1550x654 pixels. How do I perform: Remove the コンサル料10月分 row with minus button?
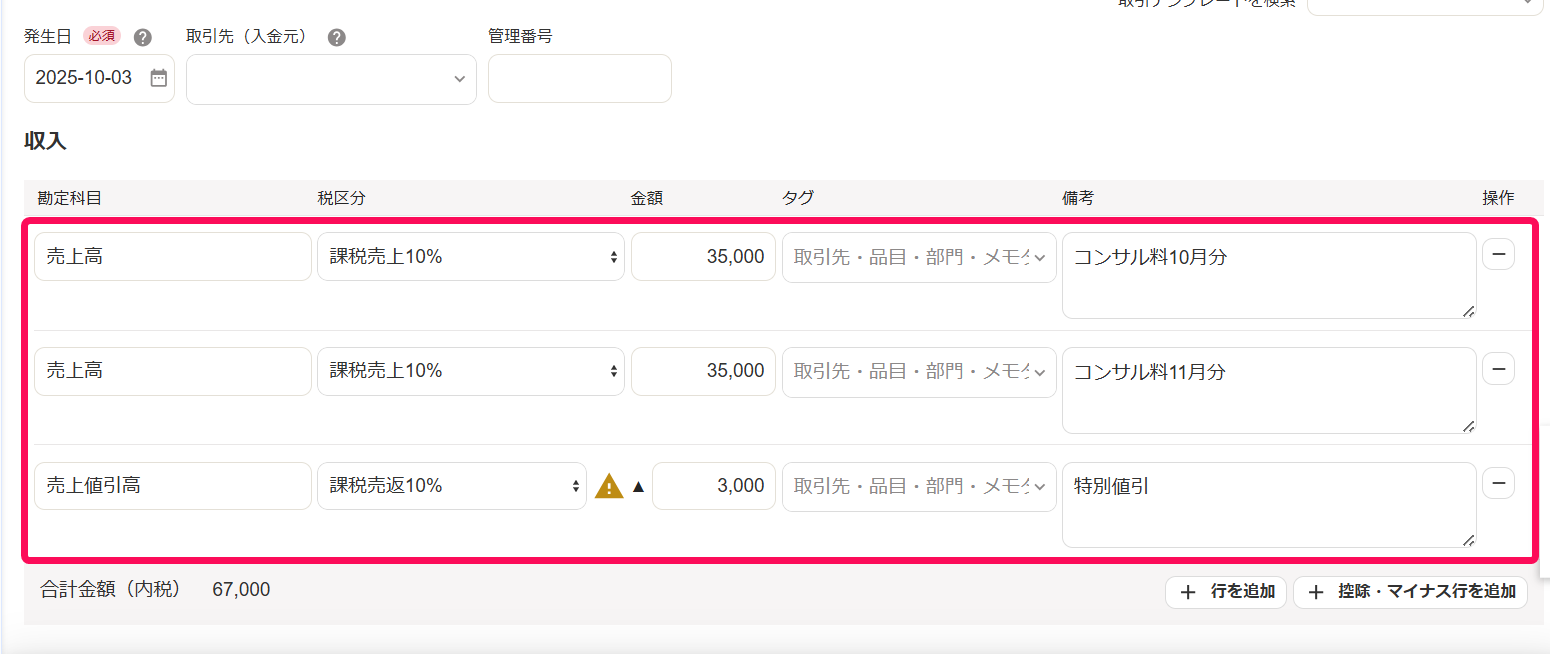1498,255
